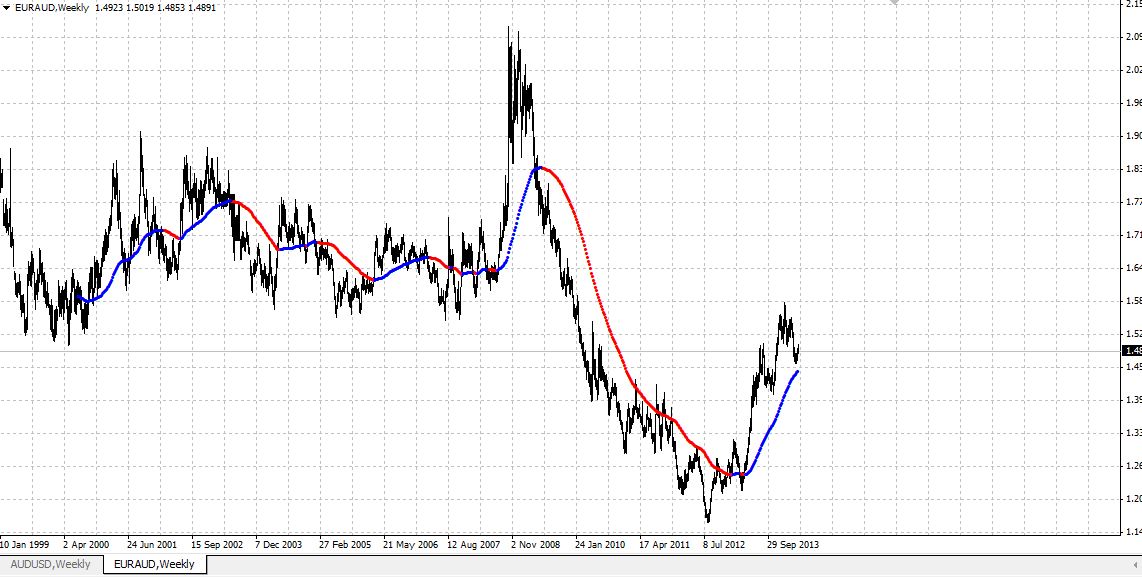1142x577 pixels.
Task: Click the small arrow before EURAUD,Weekly title
Action: click(x=6, y=8)
